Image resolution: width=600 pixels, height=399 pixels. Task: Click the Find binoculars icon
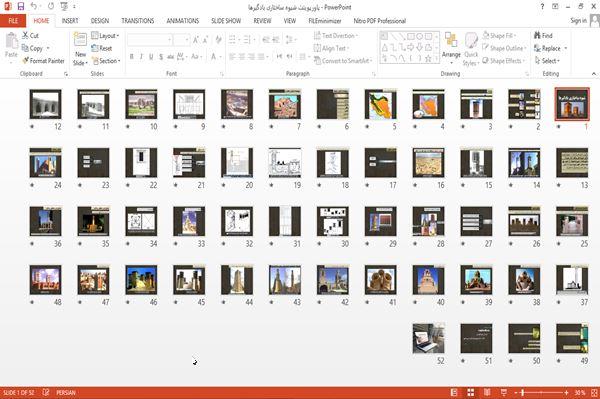coord(537,35)
